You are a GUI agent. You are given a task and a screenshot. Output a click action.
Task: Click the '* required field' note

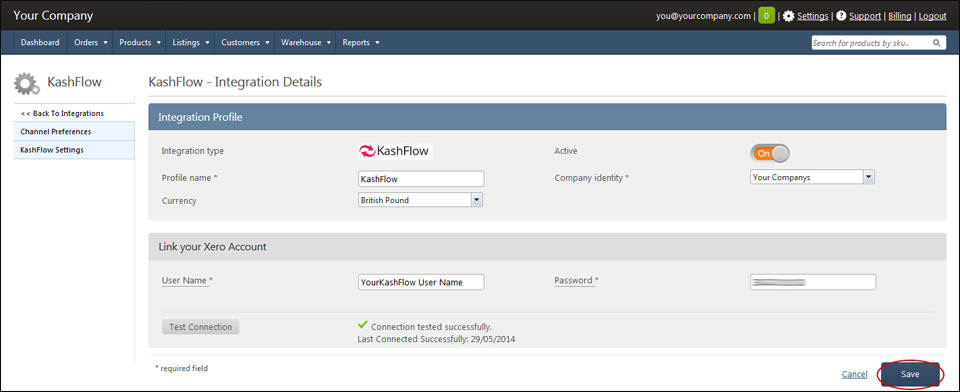point(181,368)
